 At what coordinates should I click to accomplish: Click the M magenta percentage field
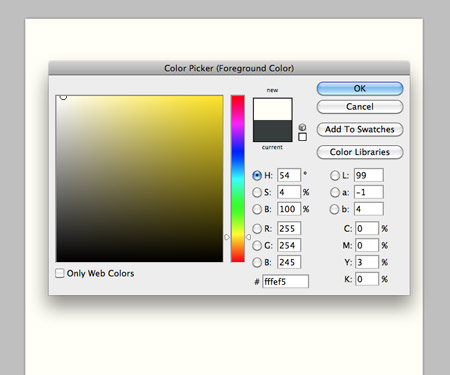[x=367, y=246]
